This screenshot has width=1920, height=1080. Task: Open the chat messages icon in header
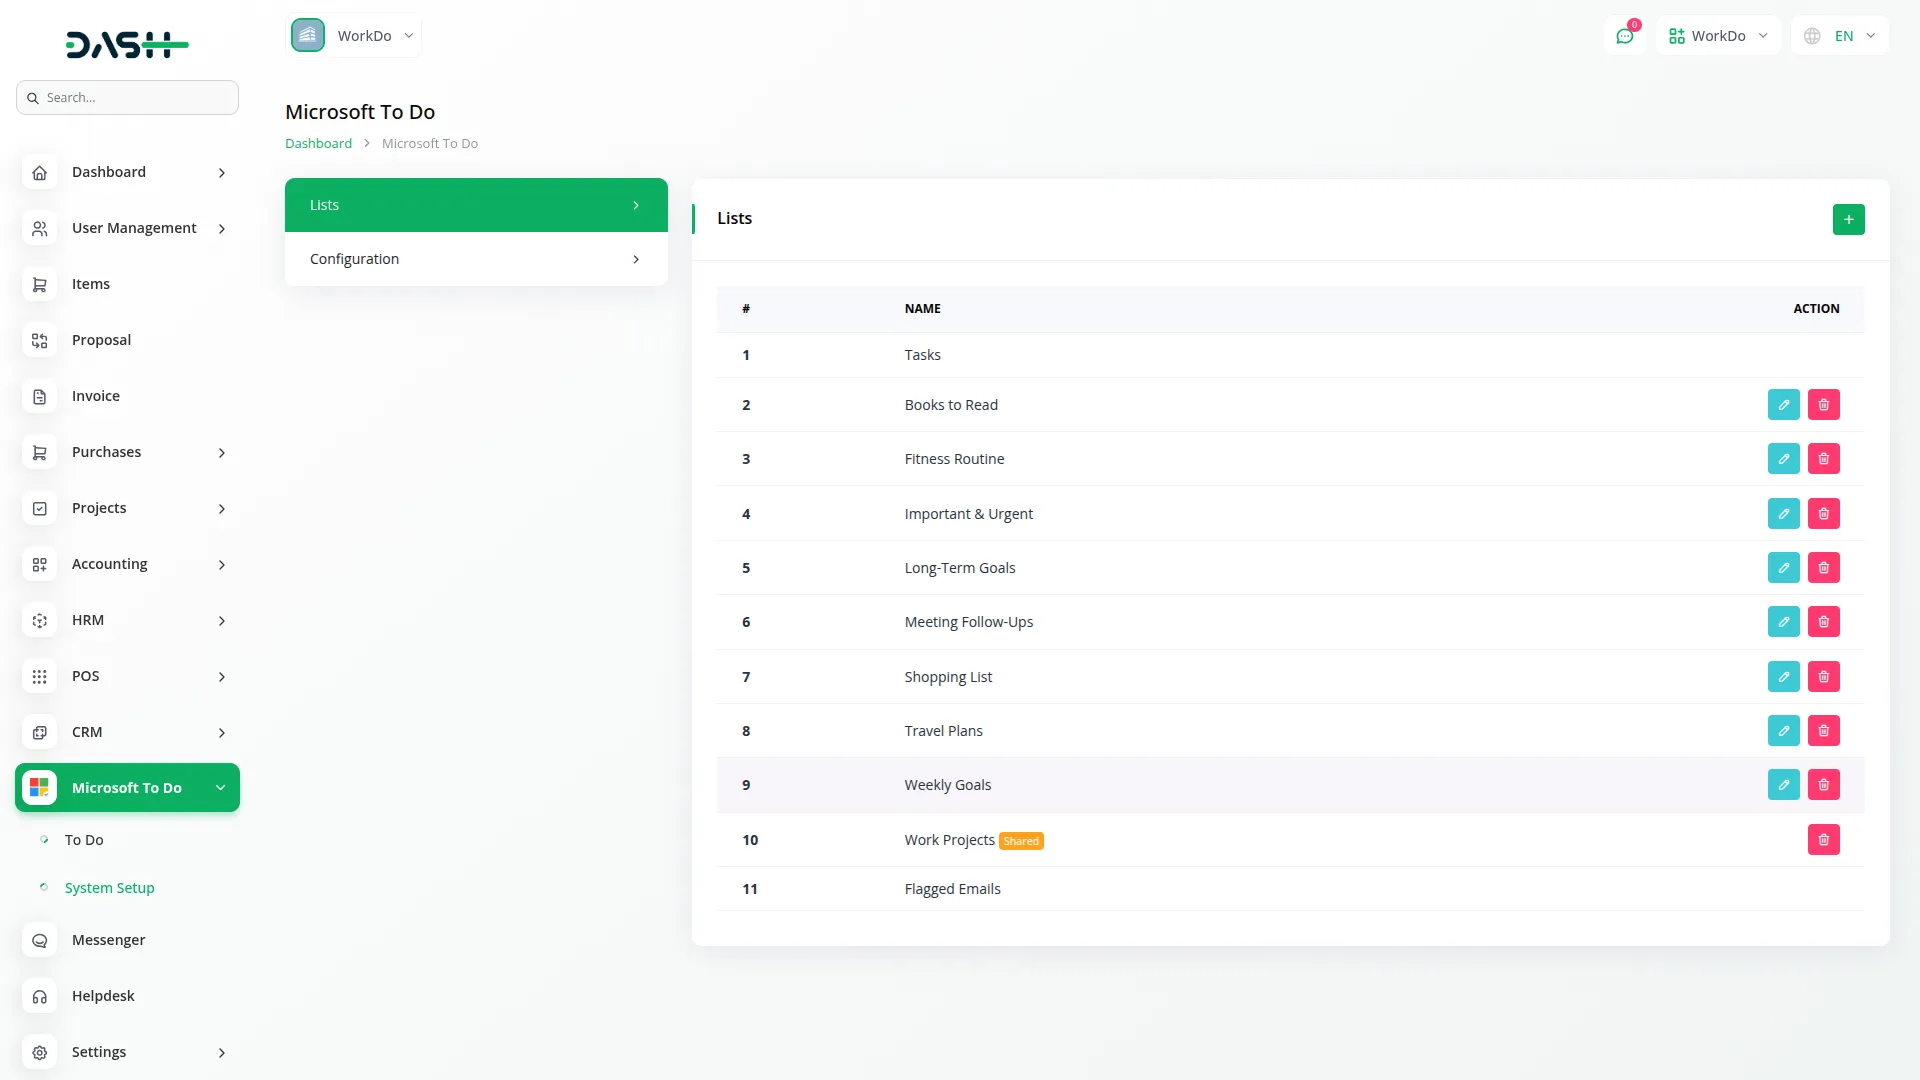pos(1624,36)
